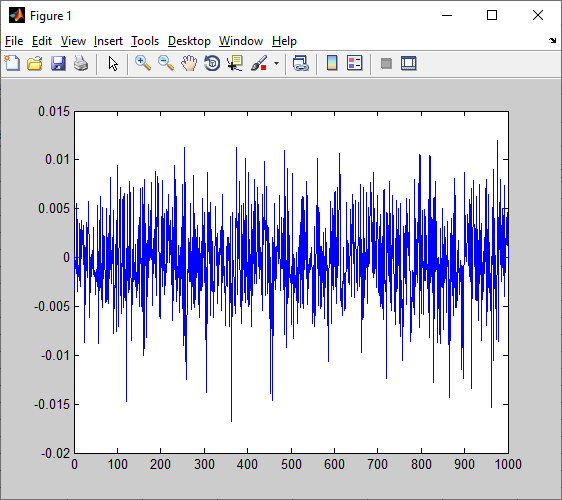Viewport: 562px width, 500px height.
Task: Select the Zoom Out magnifier tool
Action: [x=166, y=63]
